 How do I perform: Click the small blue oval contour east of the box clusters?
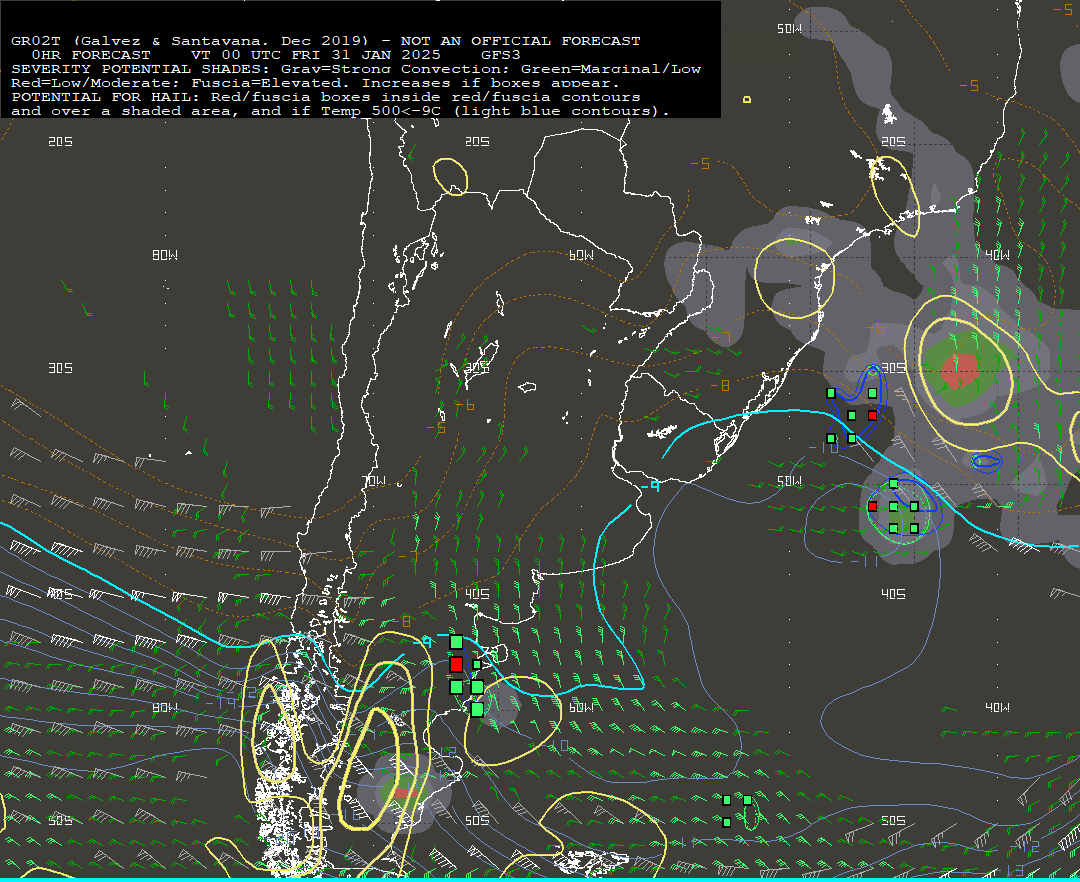point(986,462)
